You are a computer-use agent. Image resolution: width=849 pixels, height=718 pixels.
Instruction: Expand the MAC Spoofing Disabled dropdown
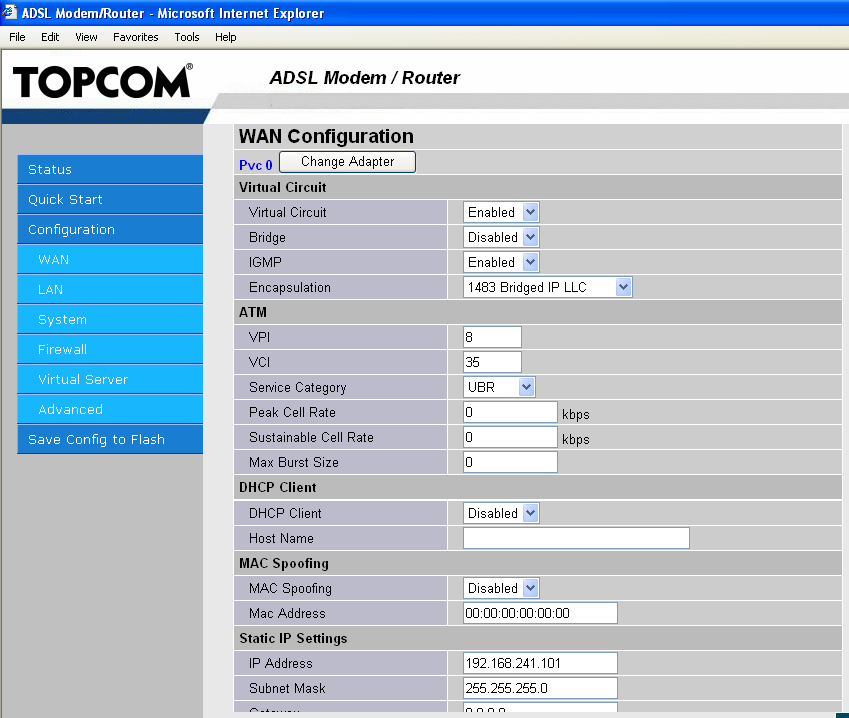[x=501, y=588]
